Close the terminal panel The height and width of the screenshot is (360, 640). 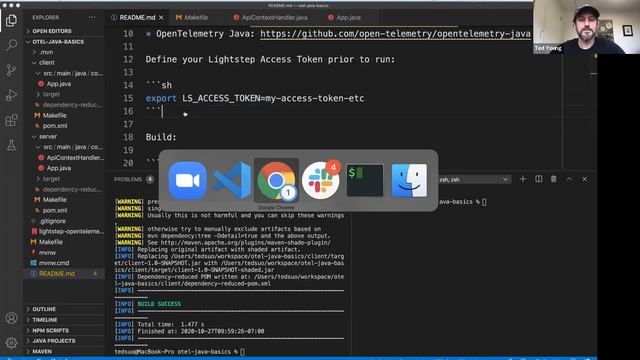(x=584, y=179)
